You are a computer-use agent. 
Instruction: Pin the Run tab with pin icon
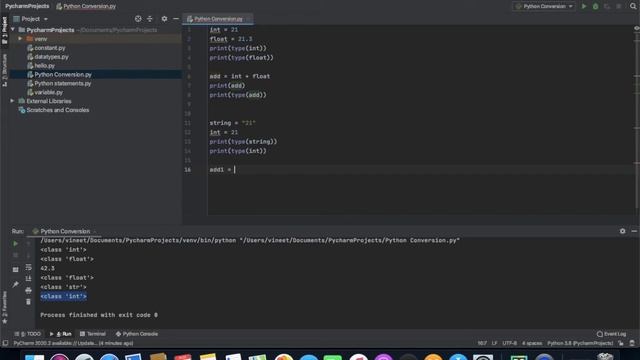[16, 284]
